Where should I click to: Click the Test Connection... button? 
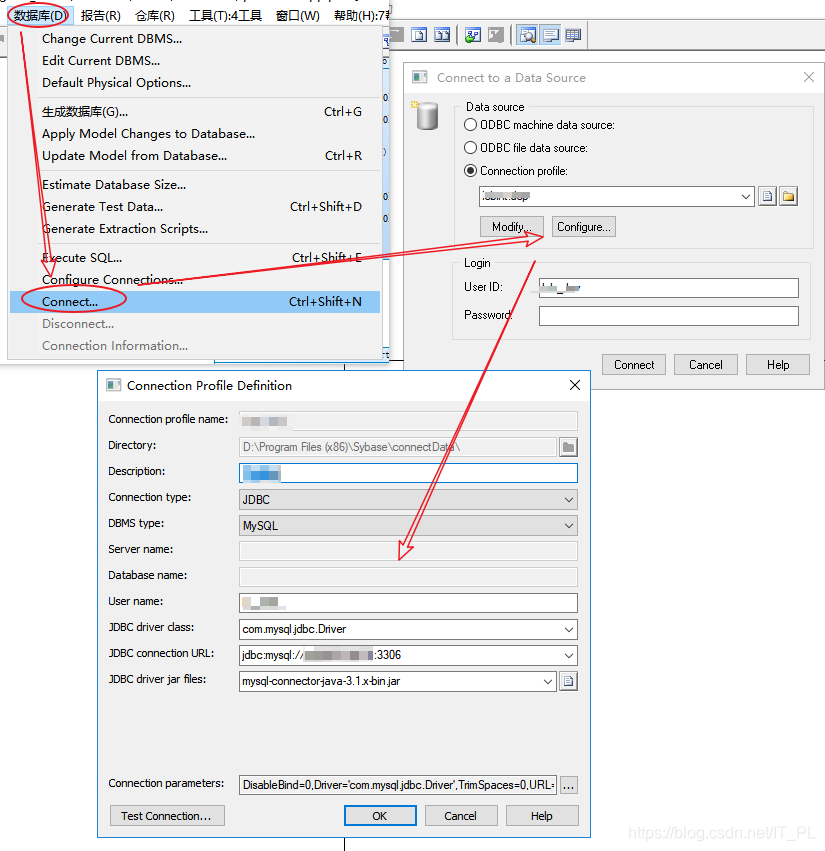click(x=167, y=816)
